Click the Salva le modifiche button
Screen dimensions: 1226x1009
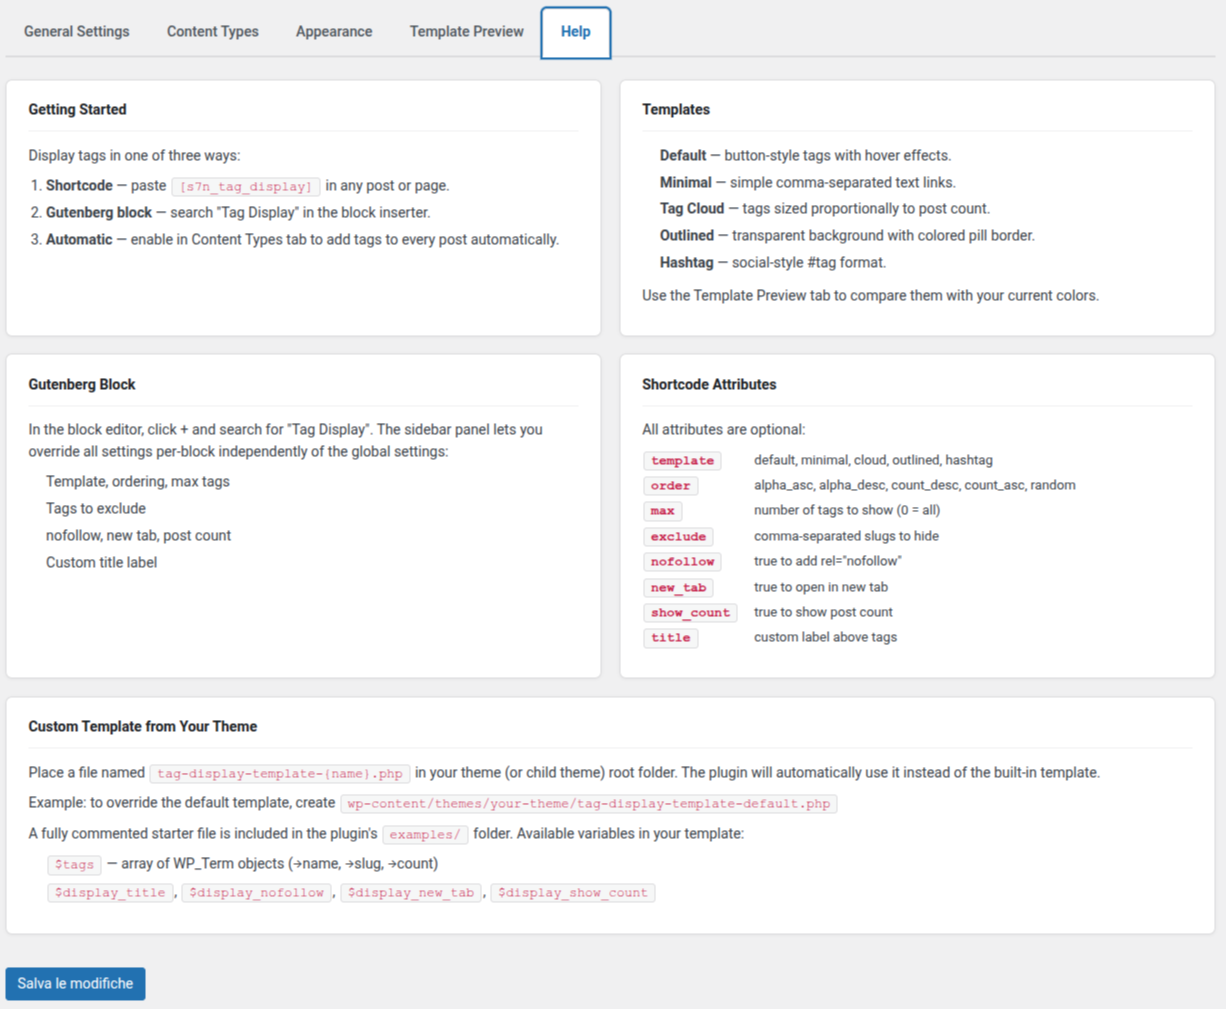(75, 983)
